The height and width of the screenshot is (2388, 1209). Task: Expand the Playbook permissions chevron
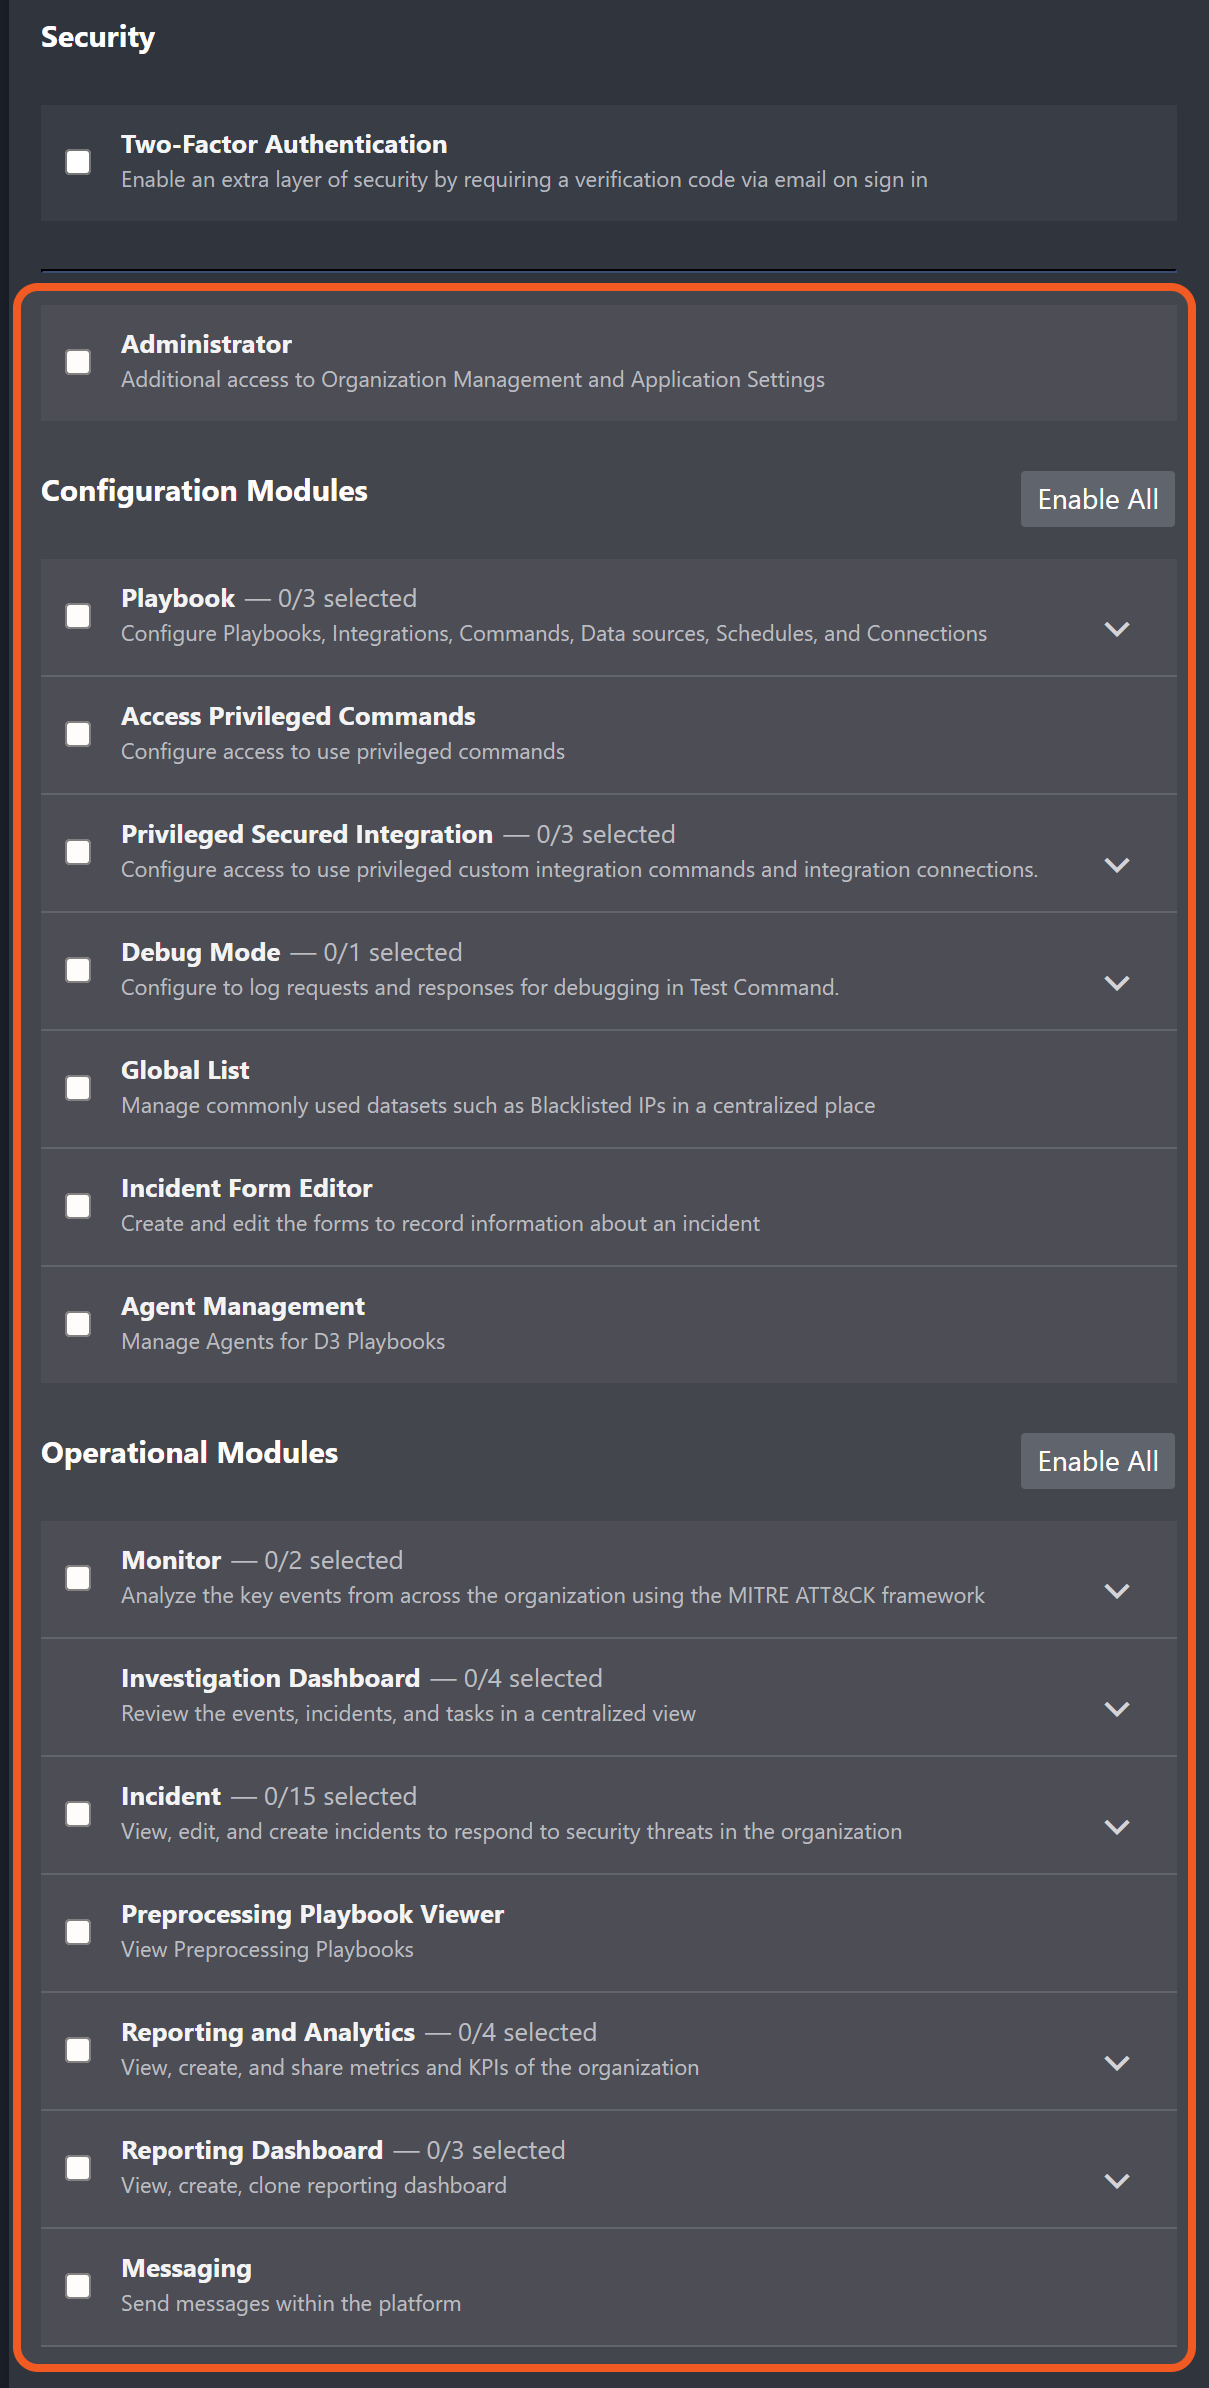(x=1116, y=630)
